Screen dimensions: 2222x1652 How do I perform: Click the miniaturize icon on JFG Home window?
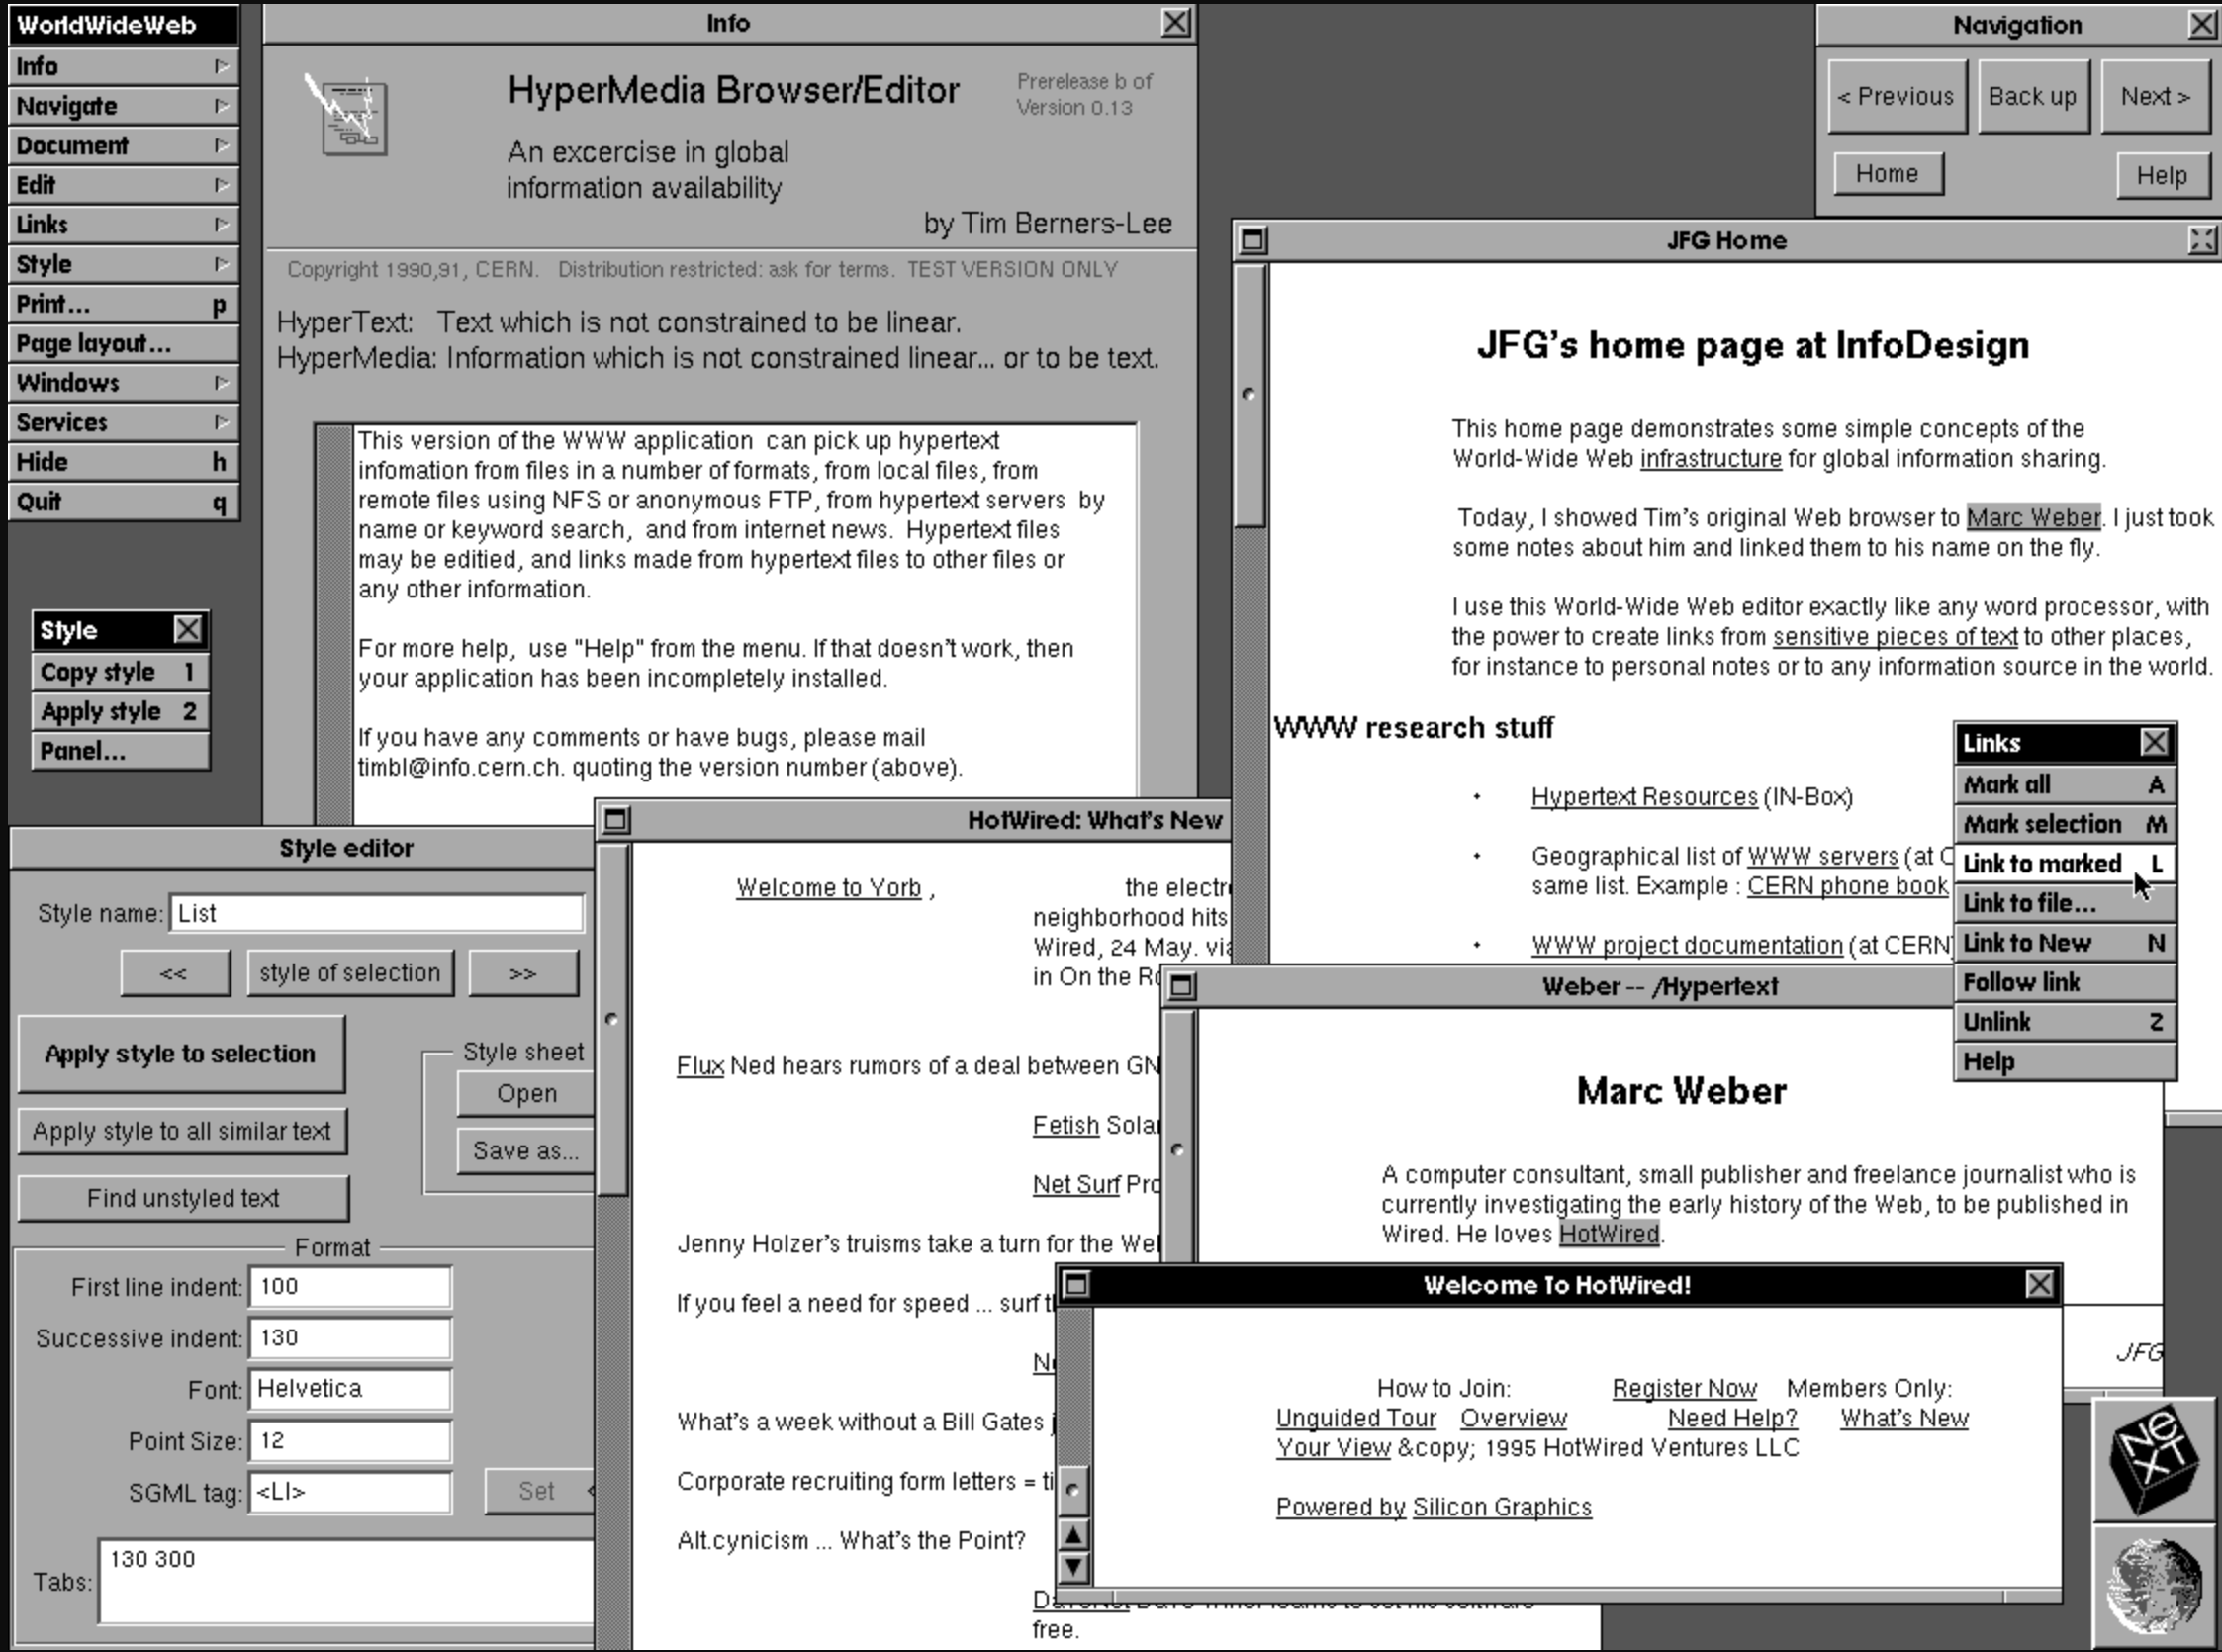click(1251, 240)
